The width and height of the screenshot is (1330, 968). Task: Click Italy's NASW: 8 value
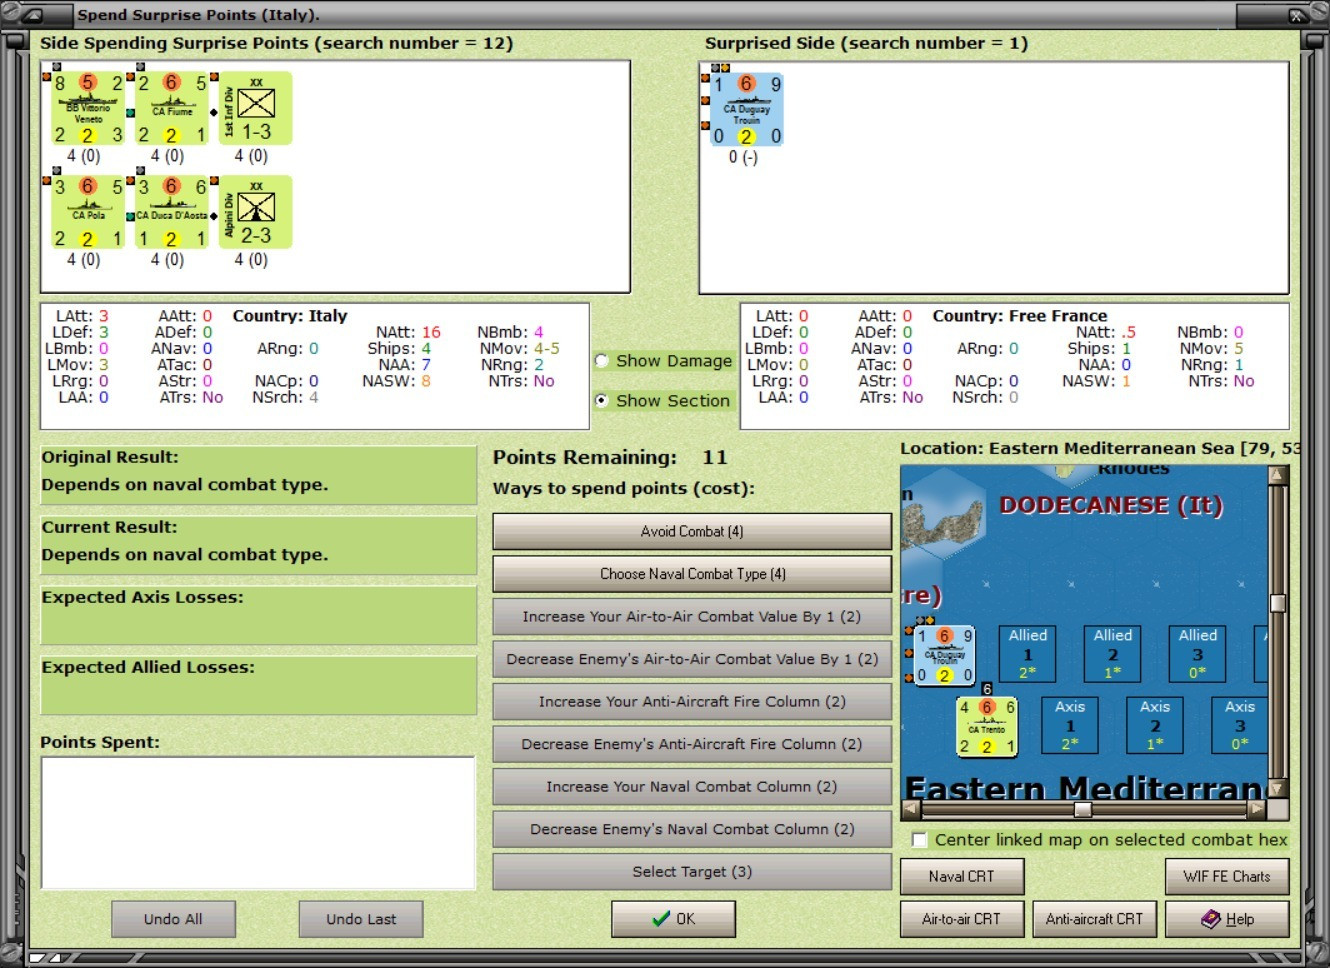tap(426, 381)
